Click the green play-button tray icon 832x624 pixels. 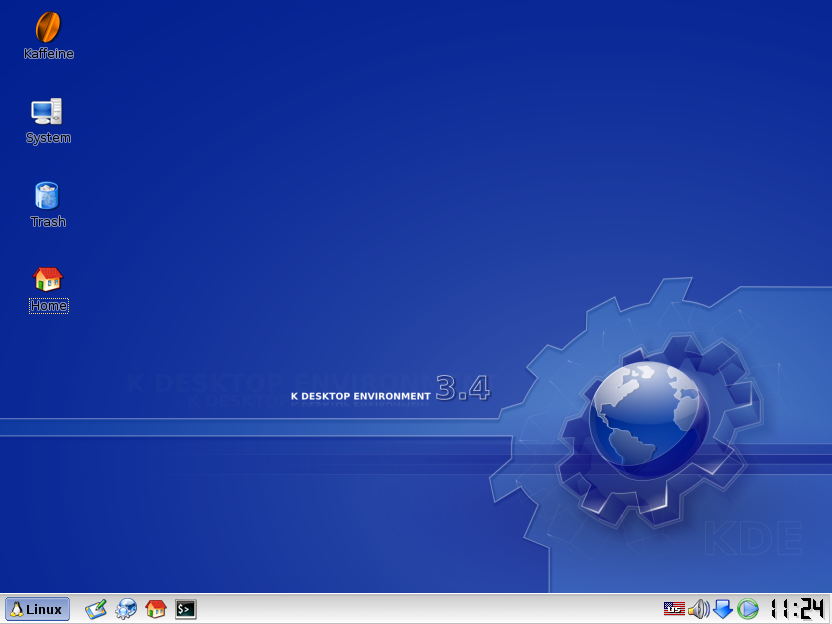pyautogui.click(x=748, y=609)
